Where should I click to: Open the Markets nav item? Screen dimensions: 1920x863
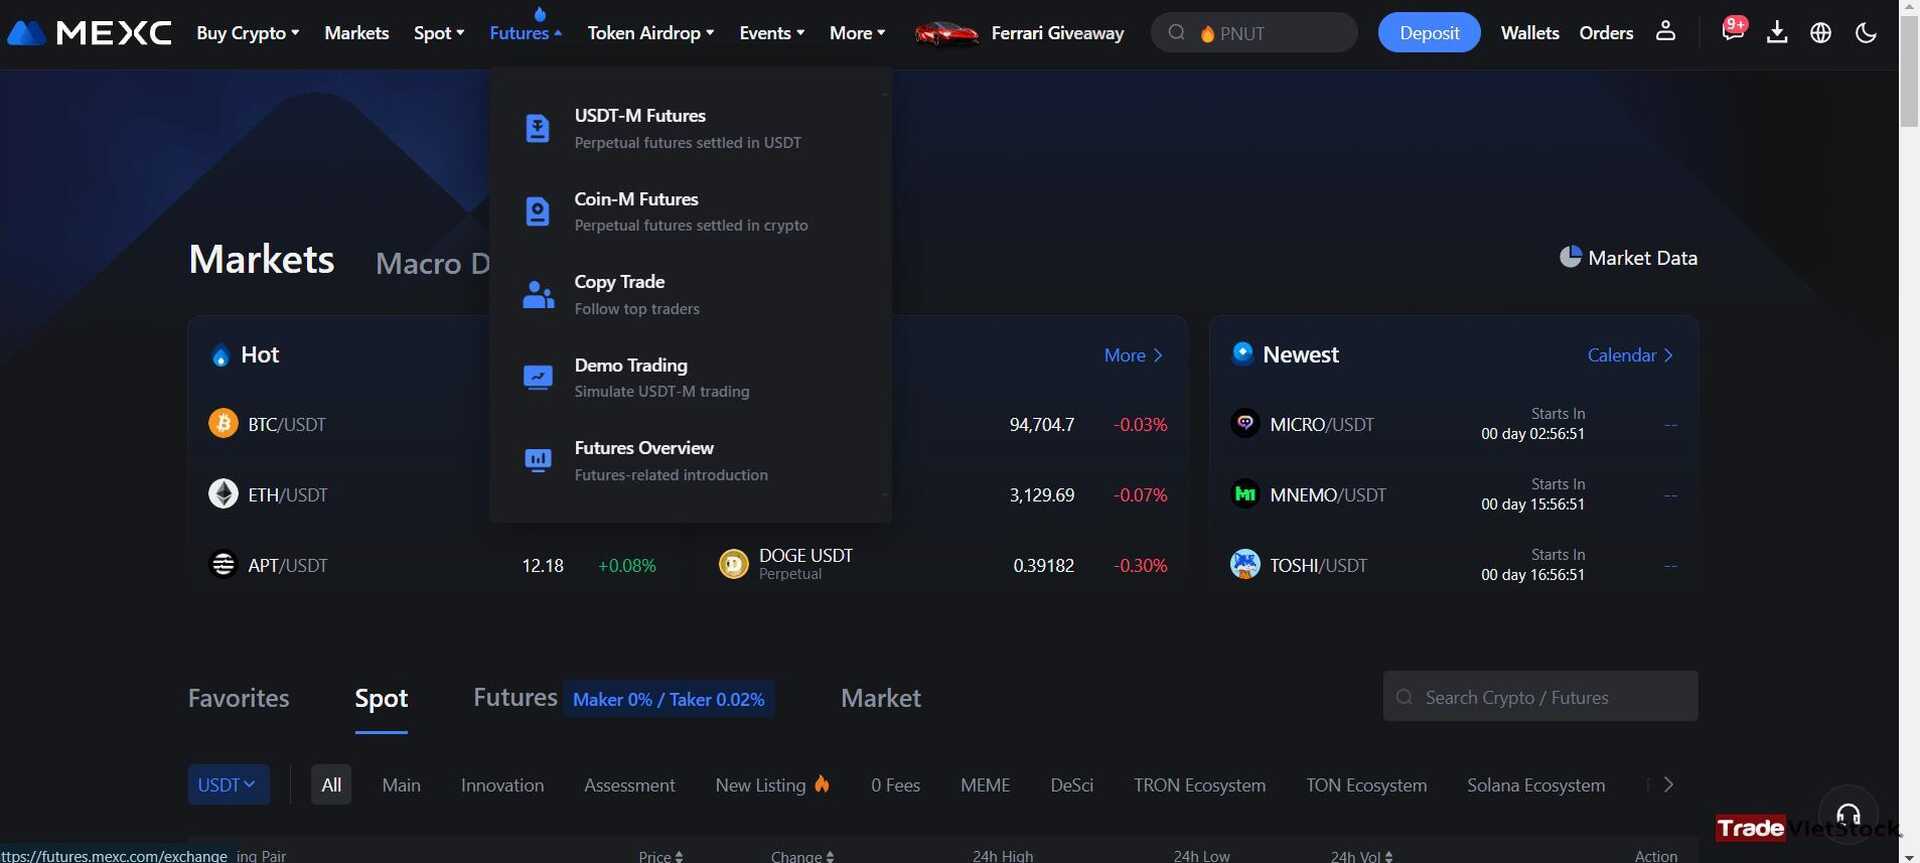(356, 33)
